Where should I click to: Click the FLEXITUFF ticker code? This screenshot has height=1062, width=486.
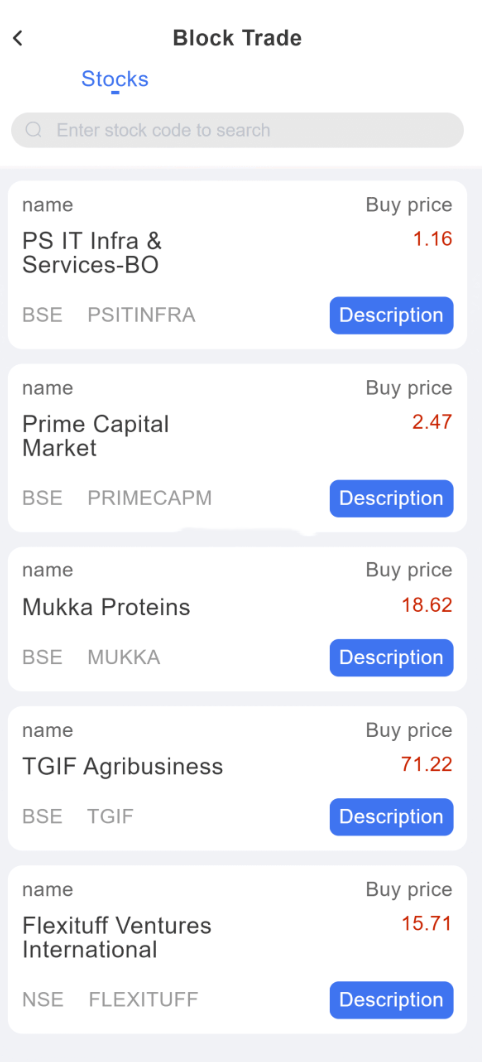coord(143,1000)
